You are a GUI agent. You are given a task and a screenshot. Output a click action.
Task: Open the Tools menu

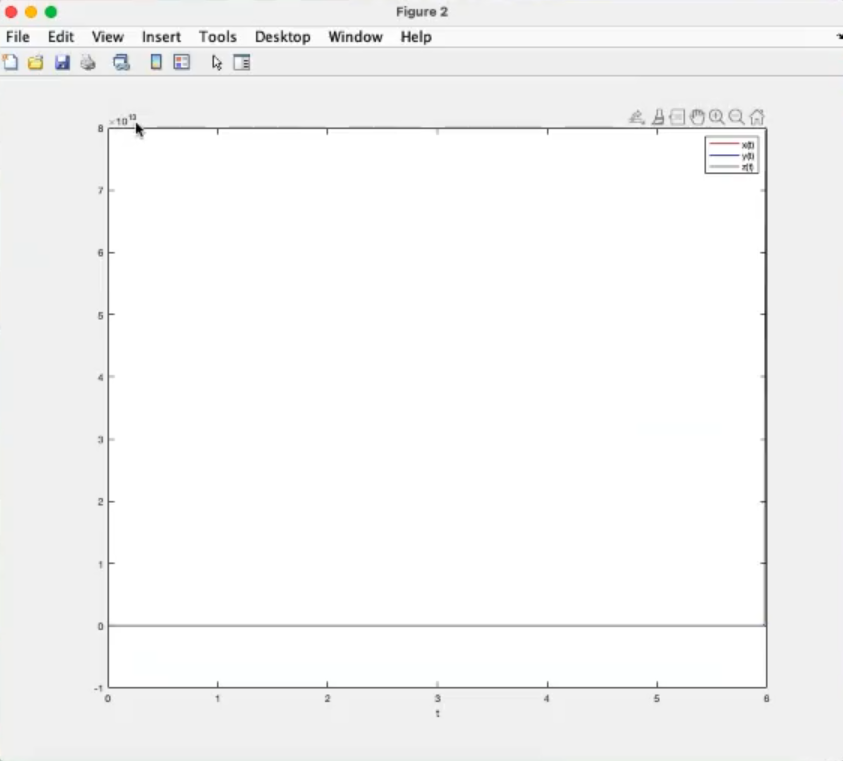[217, 37]
